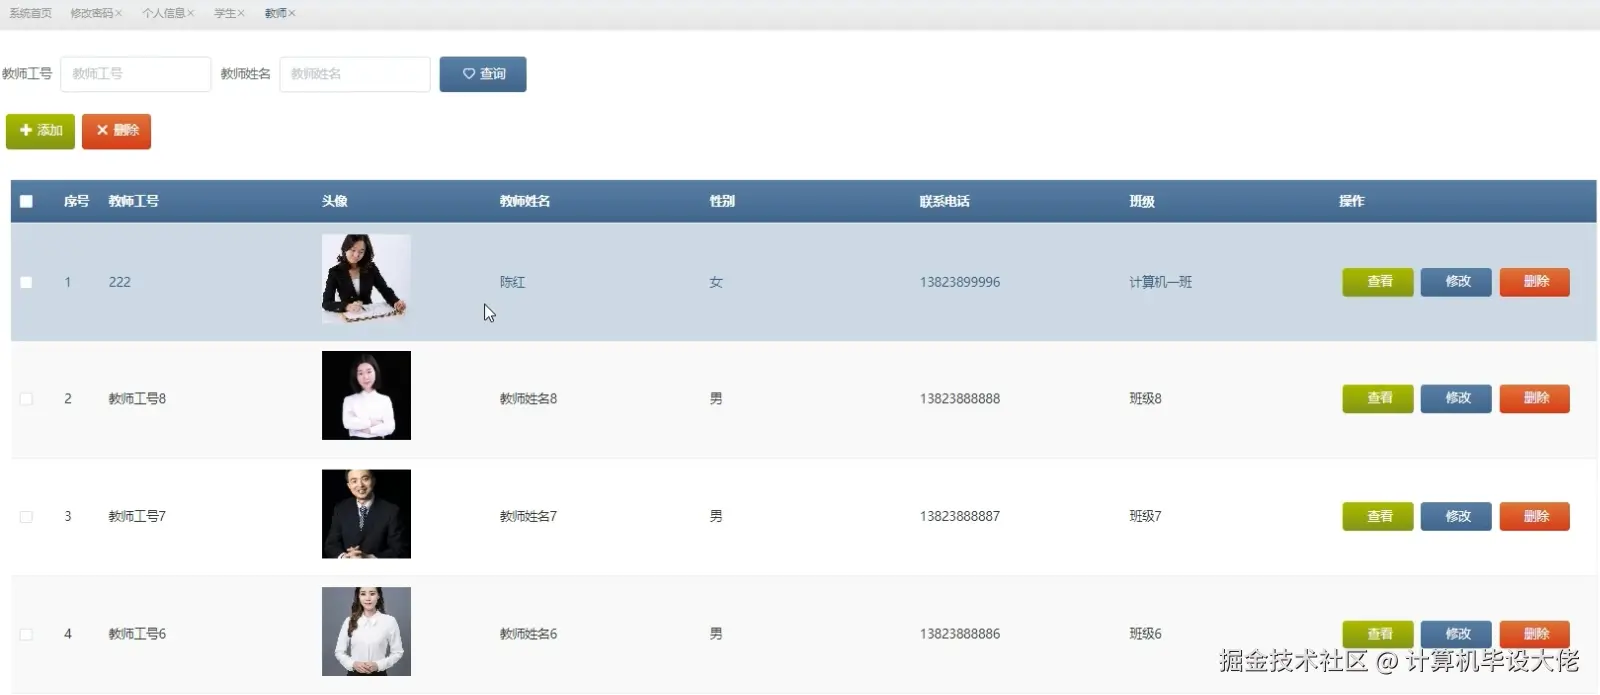Screen dimensions: 1600x695
Task: Select the class cell 班级7
Action: [x=1146, y=517]
